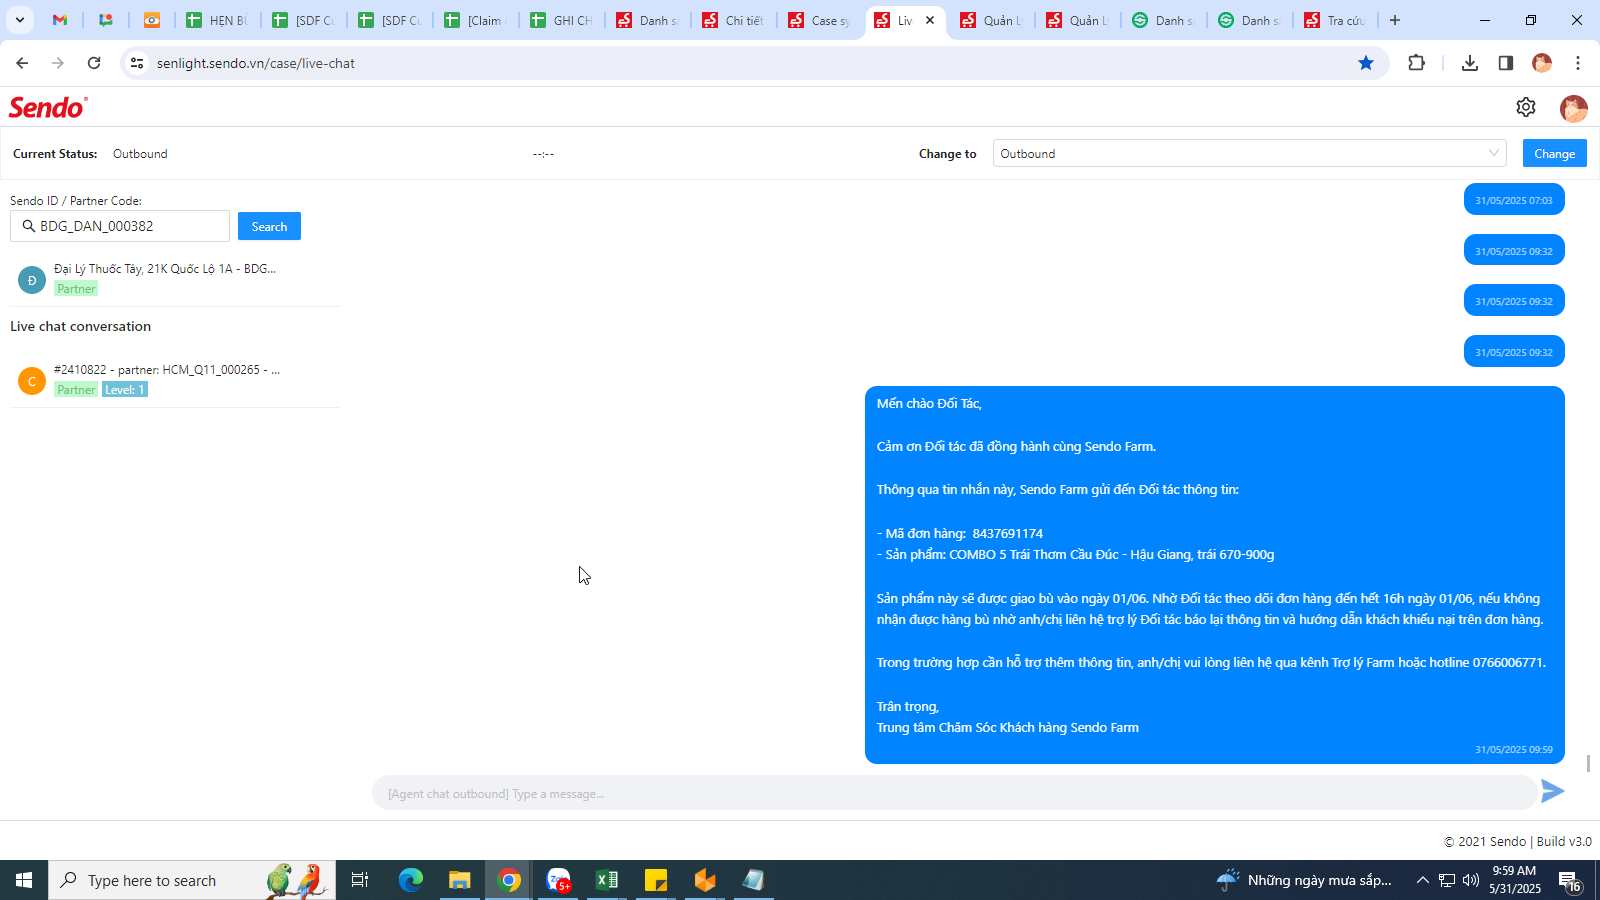Image resolution: width=1600 pixels, height=900 pixels.
Task: Open the volume icon in system tray
Action: (x=1471, y=880)
